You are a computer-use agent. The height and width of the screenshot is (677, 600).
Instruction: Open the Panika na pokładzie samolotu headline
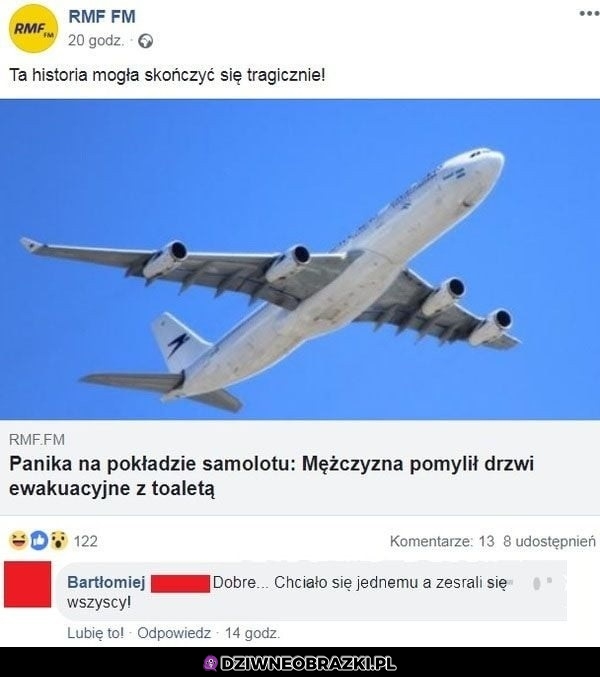pos(272,476)
